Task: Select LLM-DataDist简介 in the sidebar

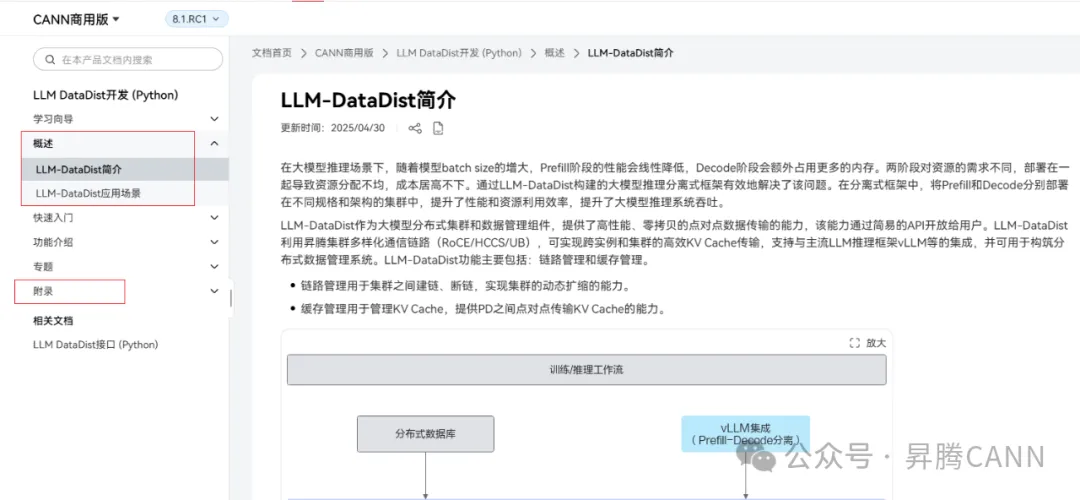Action: (x=79, y=169)
